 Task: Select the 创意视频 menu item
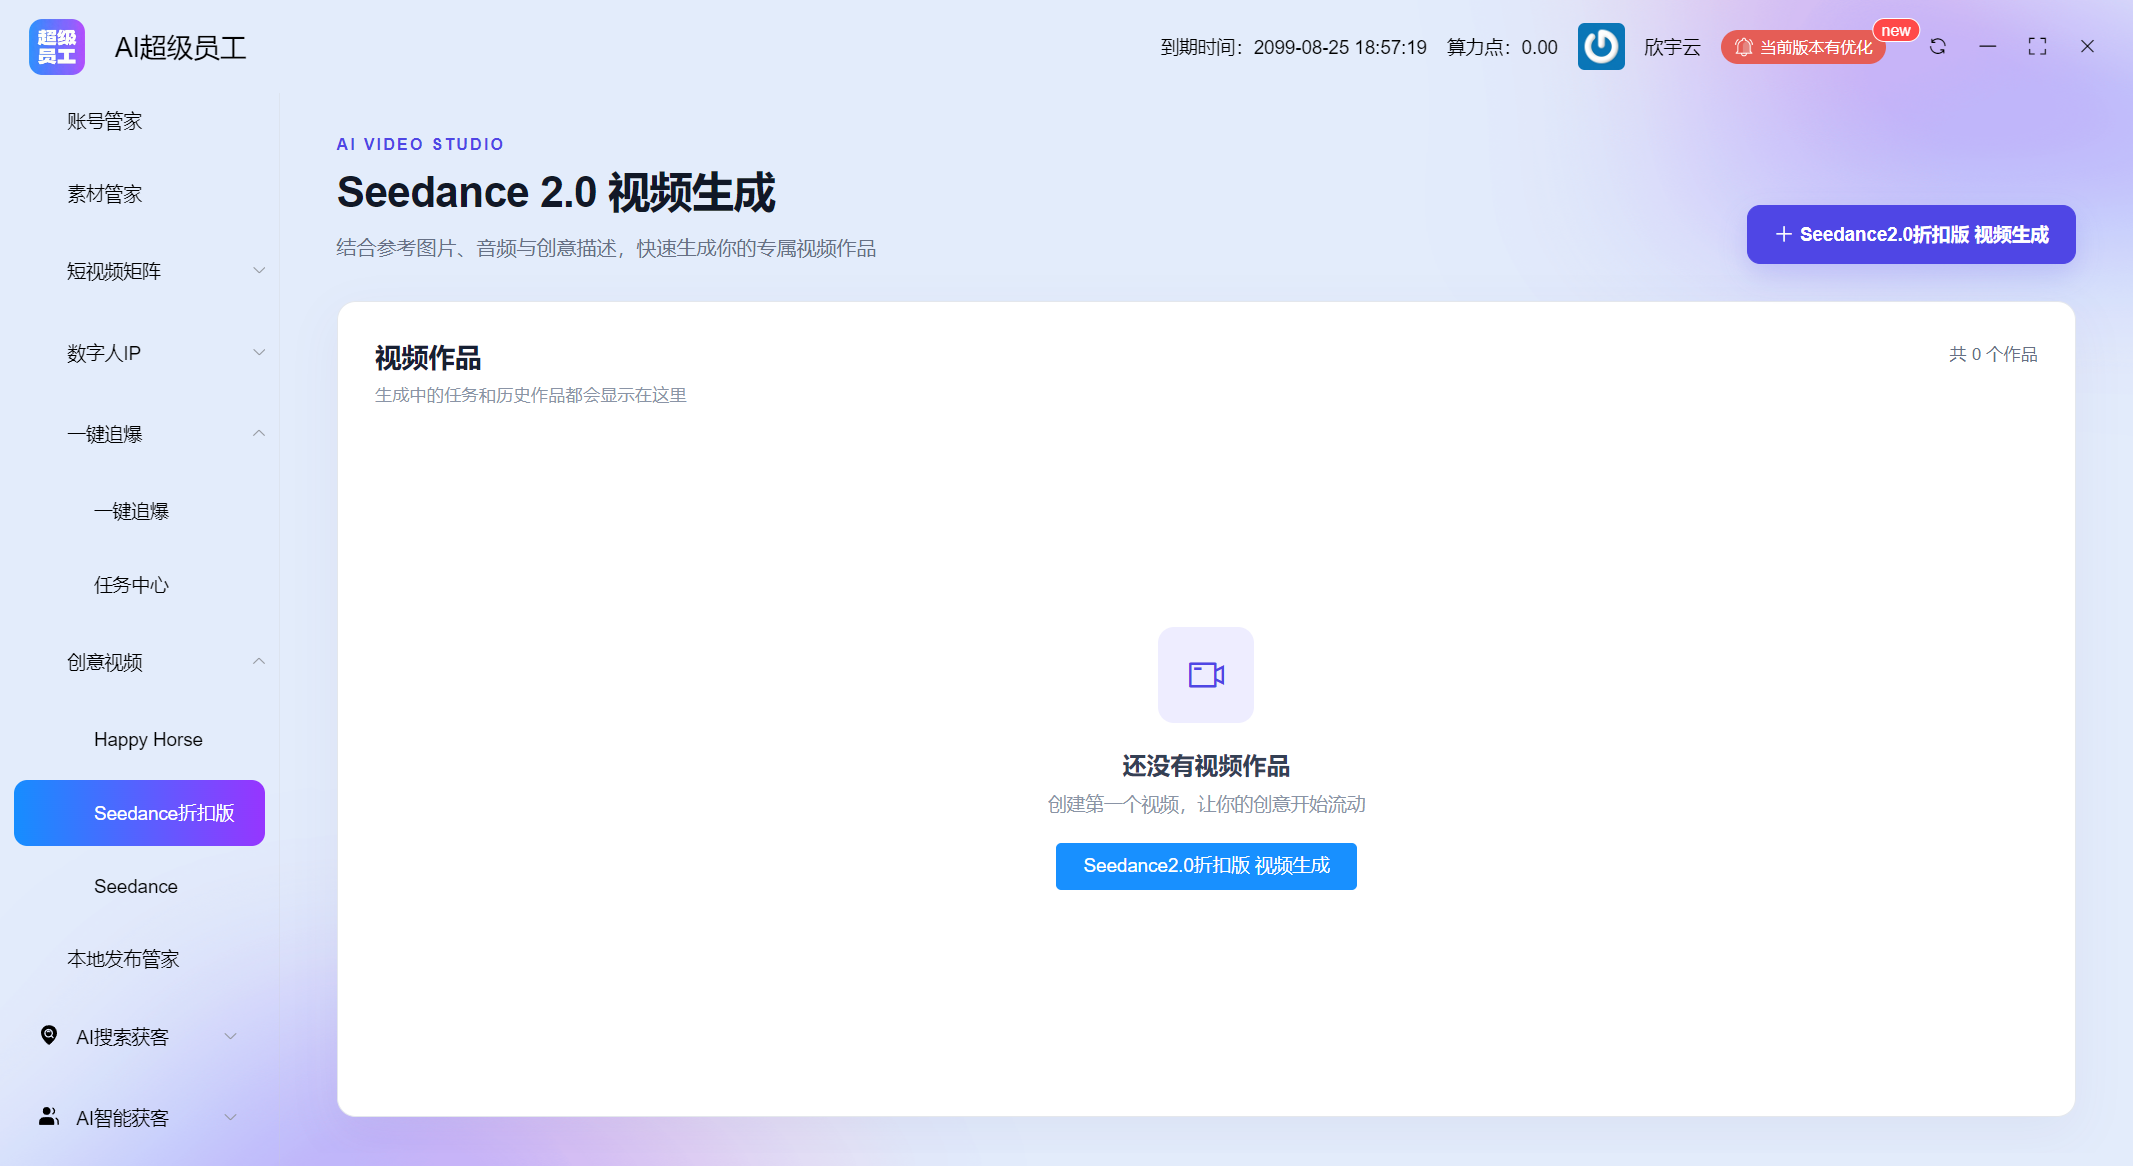click(x=140, y=662)
